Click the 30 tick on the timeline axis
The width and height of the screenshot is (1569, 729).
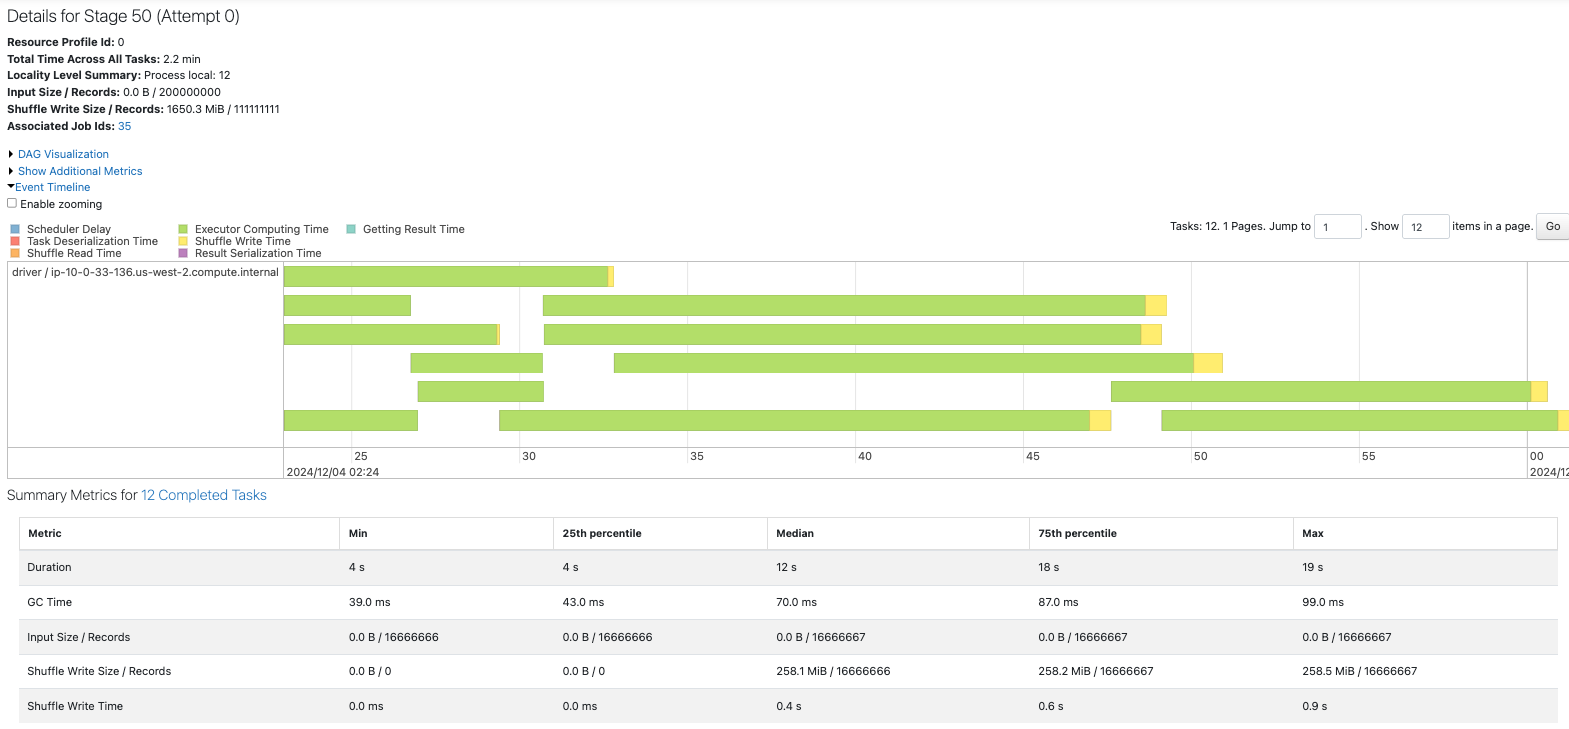point(529,456)
